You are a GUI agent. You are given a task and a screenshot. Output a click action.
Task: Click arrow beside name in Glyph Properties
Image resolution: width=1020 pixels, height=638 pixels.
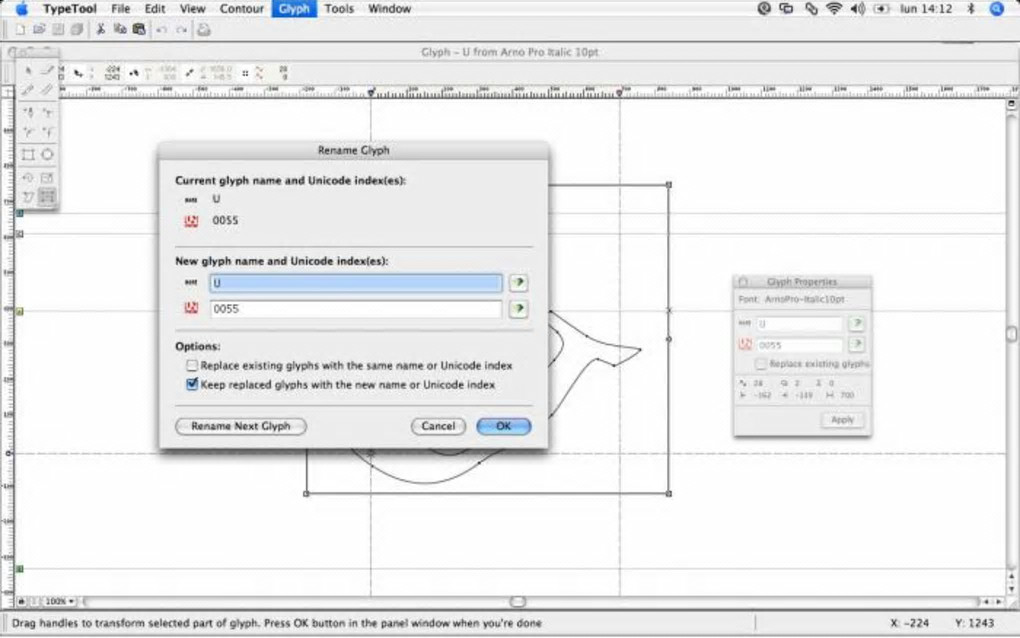pyautogui.click(x=857, y=323)
